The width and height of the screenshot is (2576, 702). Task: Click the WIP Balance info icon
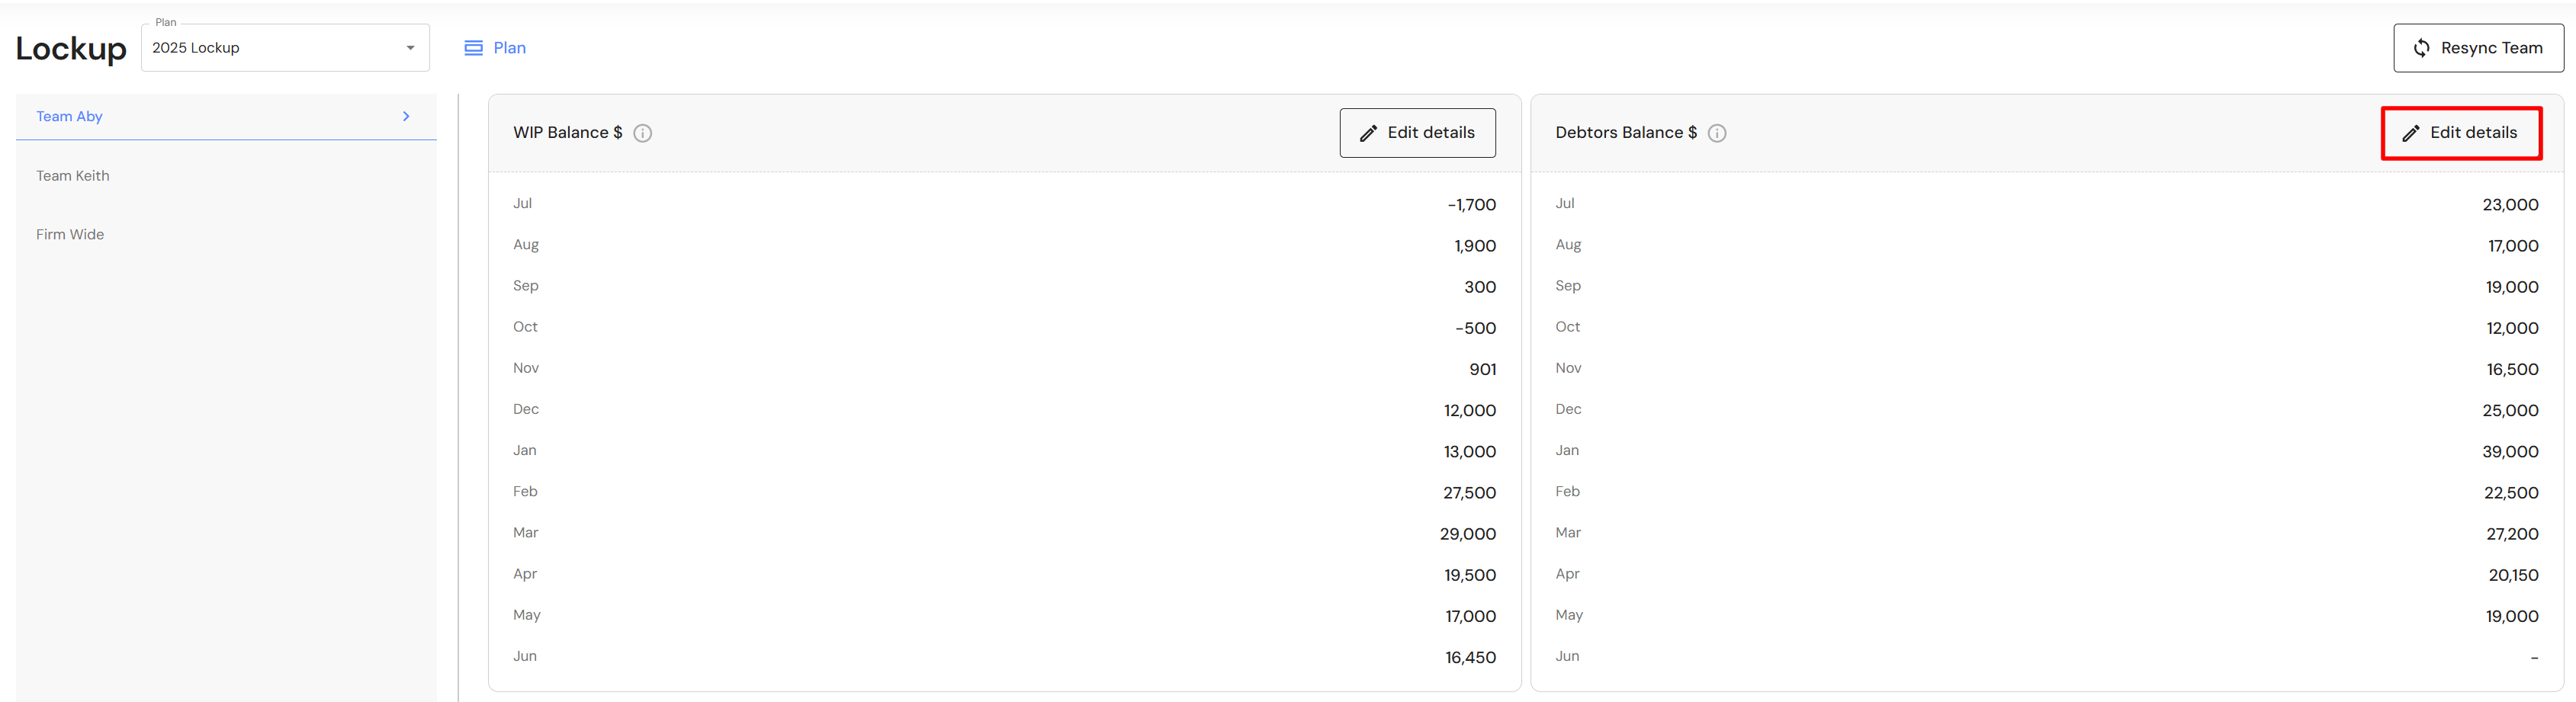[x=643, y=133]
